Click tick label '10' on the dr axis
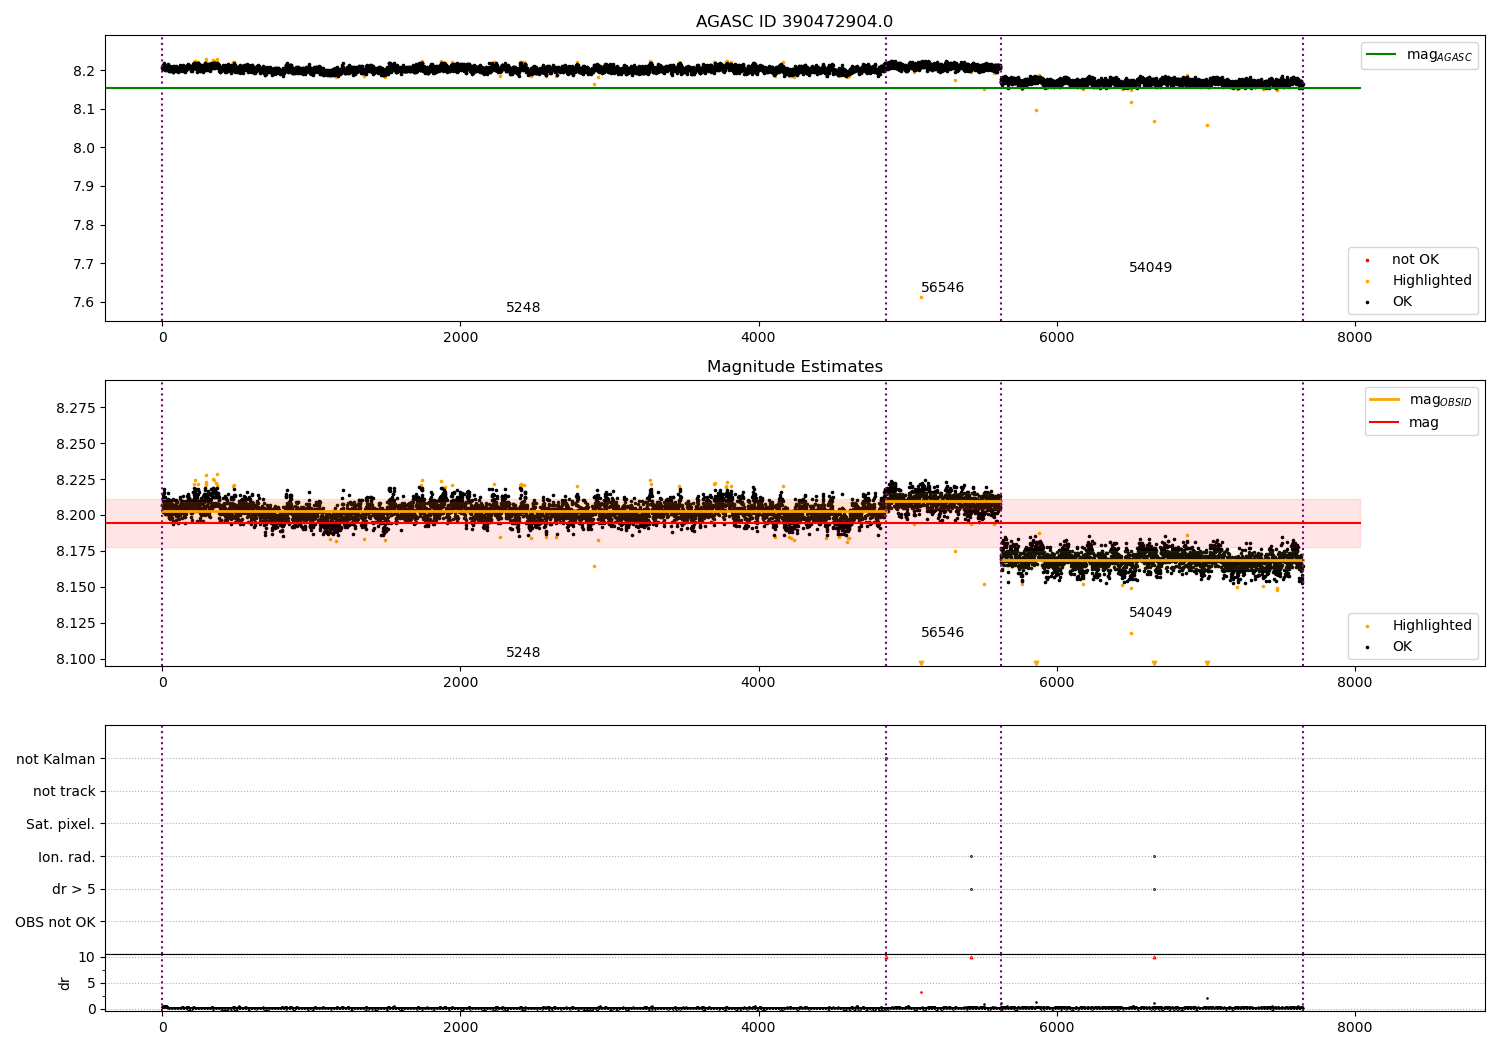The image size is (1500, 1050). click(x=87, y=958)
